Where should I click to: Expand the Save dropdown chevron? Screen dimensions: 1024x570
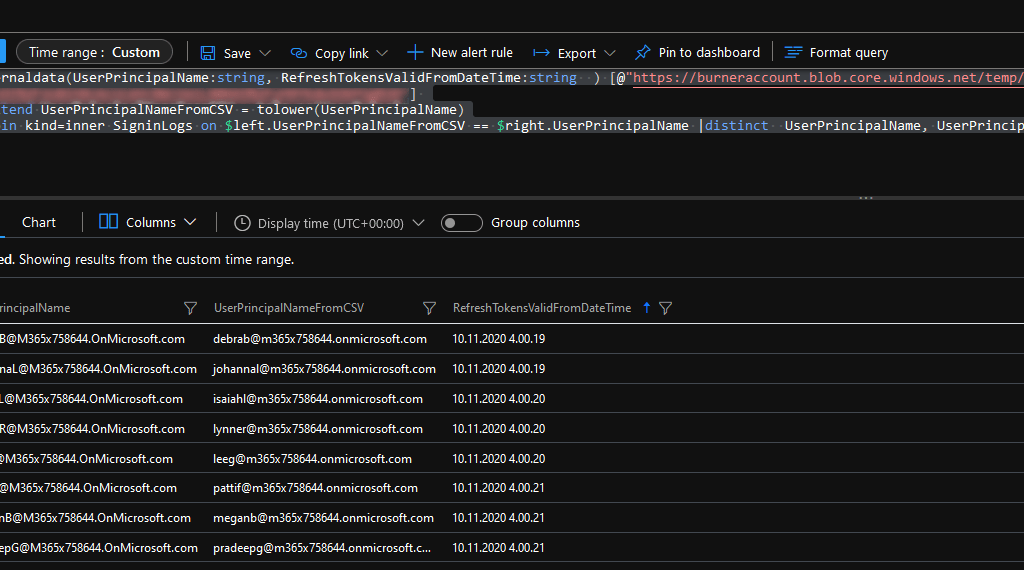[265, 53]
